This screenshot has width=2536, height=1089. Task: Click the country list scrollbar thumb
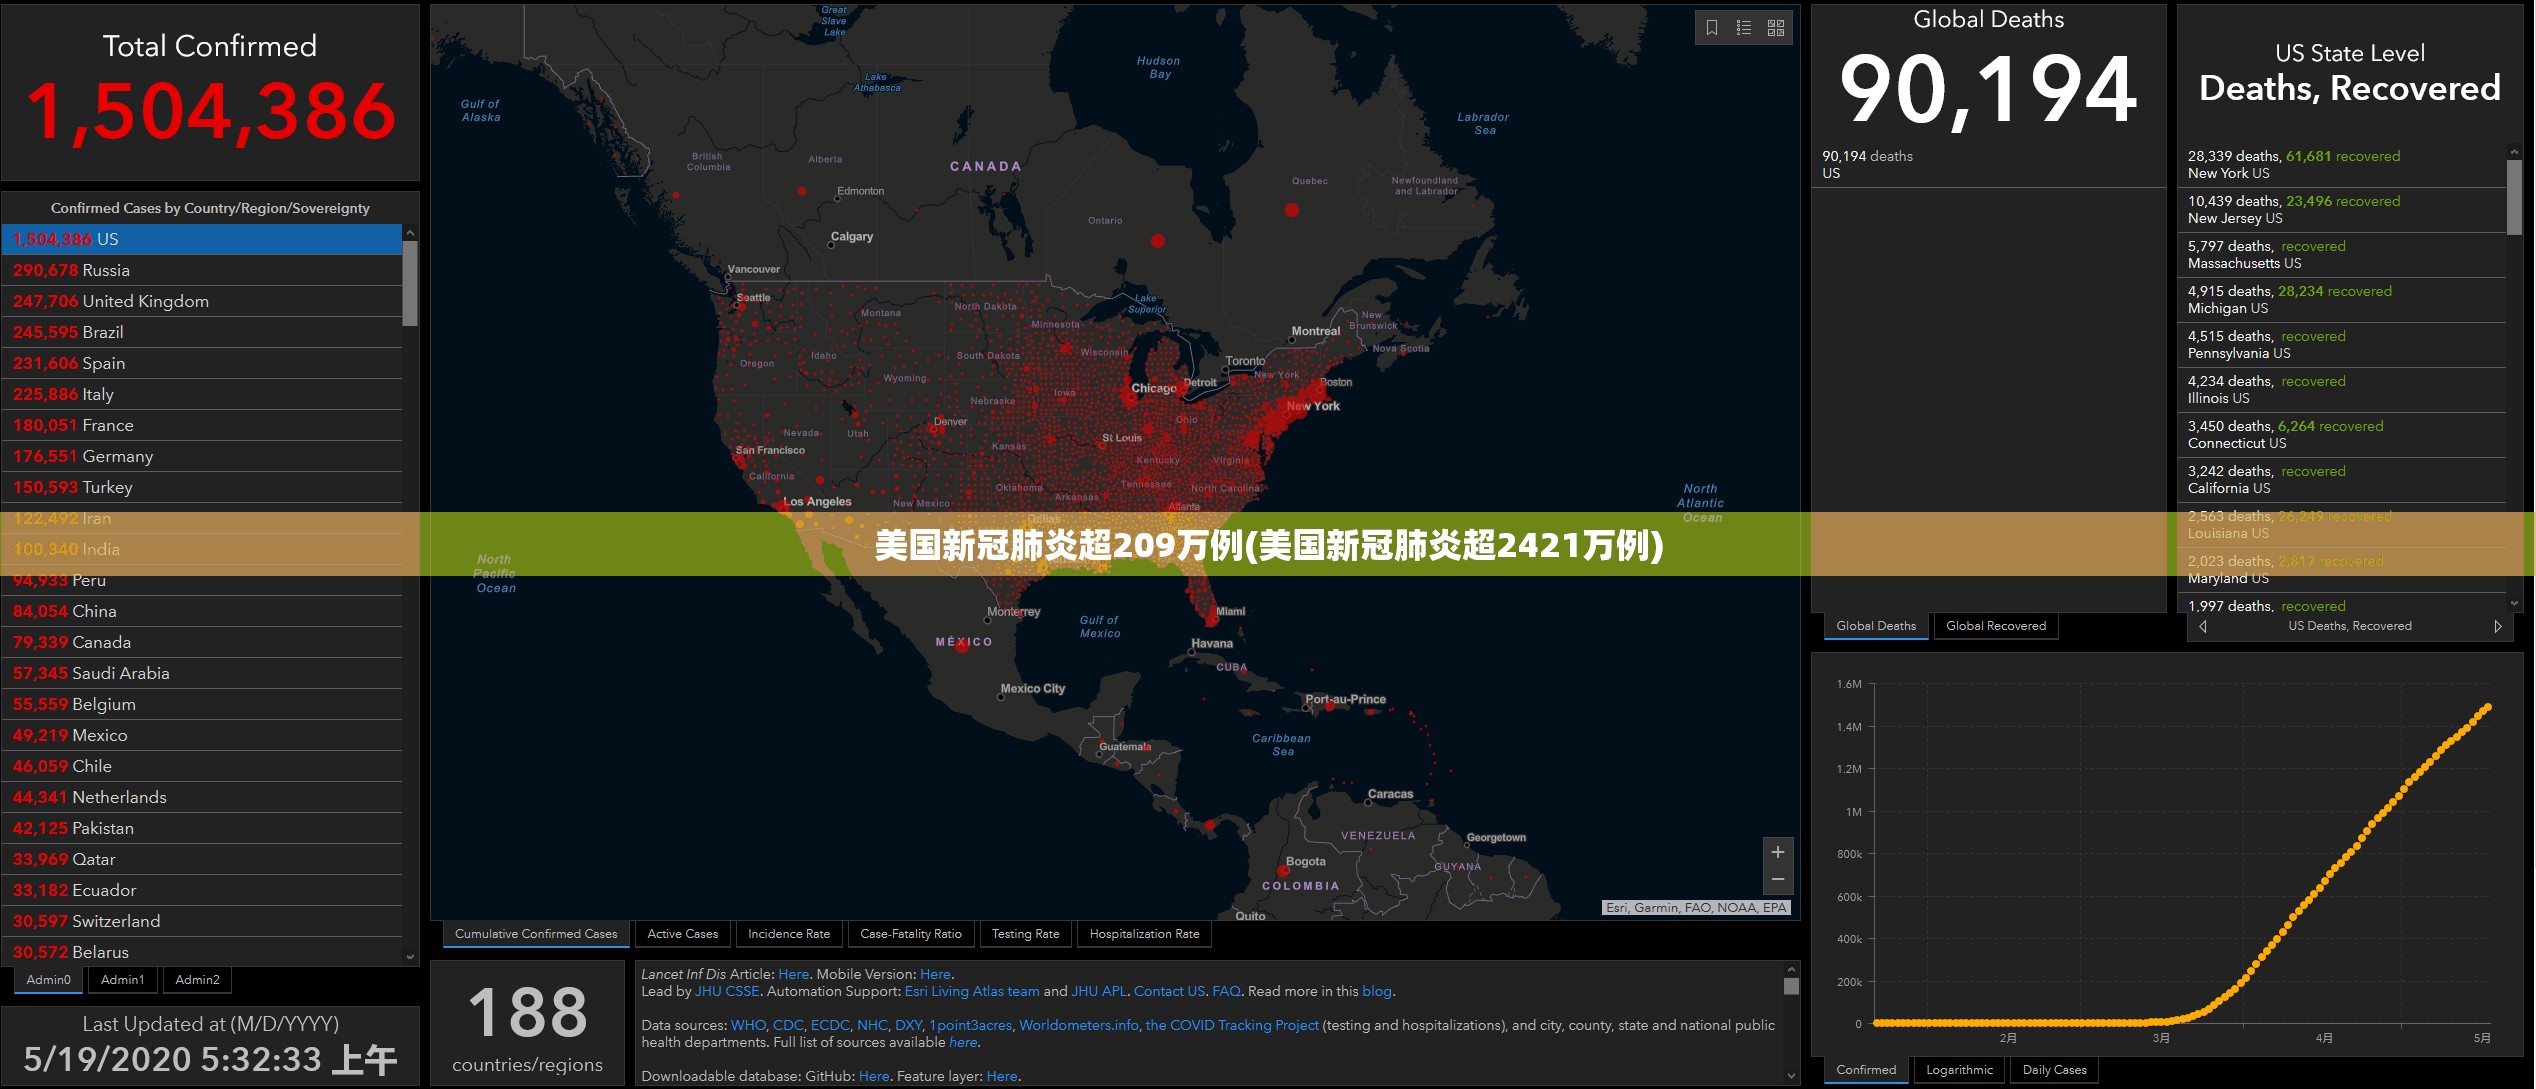click(x=410, y=284)
